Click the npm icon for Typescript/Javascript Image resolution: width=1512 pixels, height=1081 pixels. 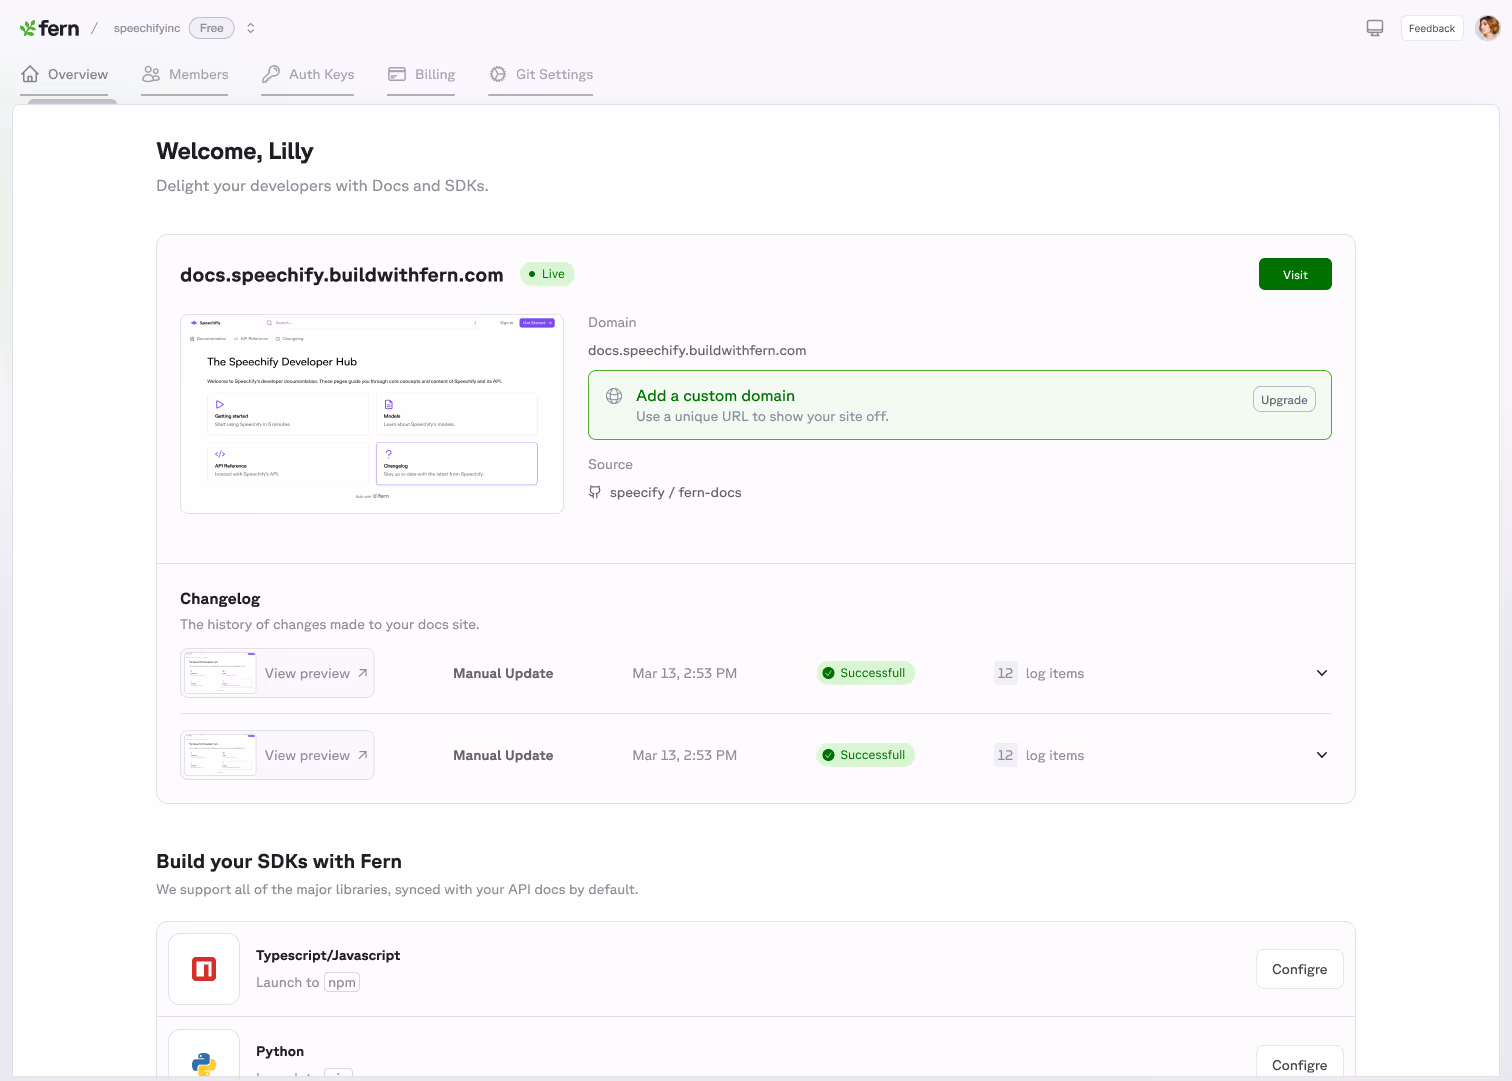point(204,969)
